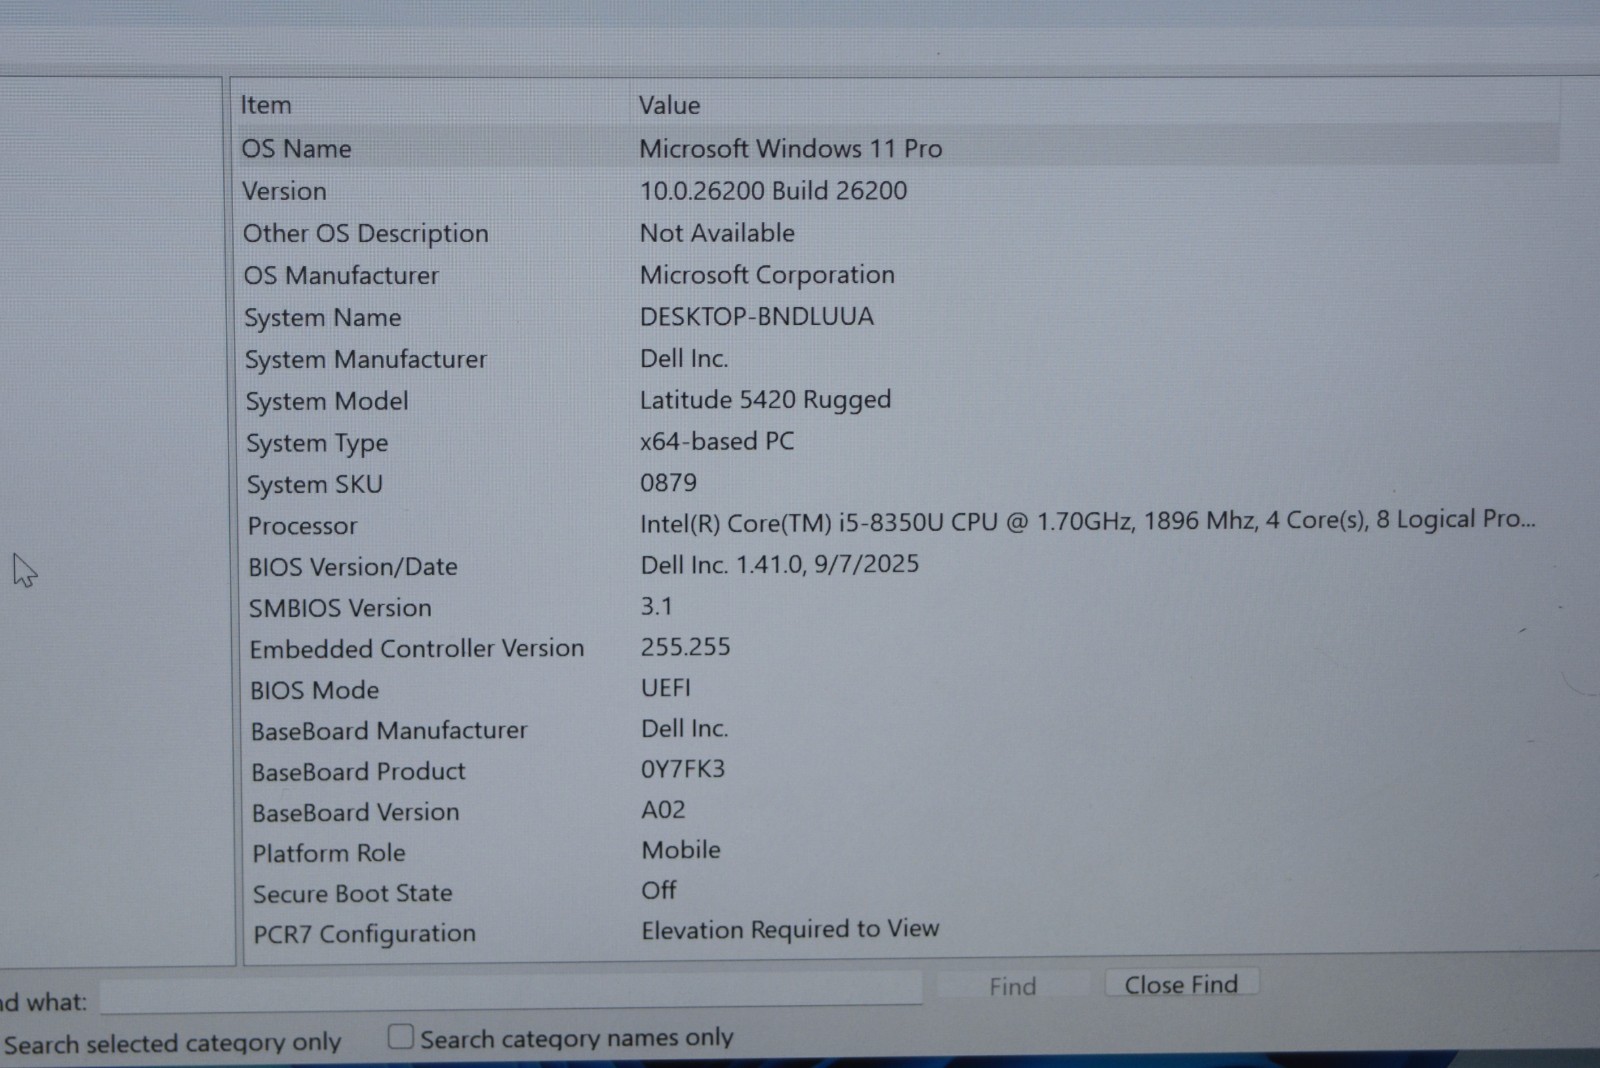Screen dimensions: 1600x1068
Task: Select the System Manufacturer row
Action: pyautogui.click(x=897, y=359)
